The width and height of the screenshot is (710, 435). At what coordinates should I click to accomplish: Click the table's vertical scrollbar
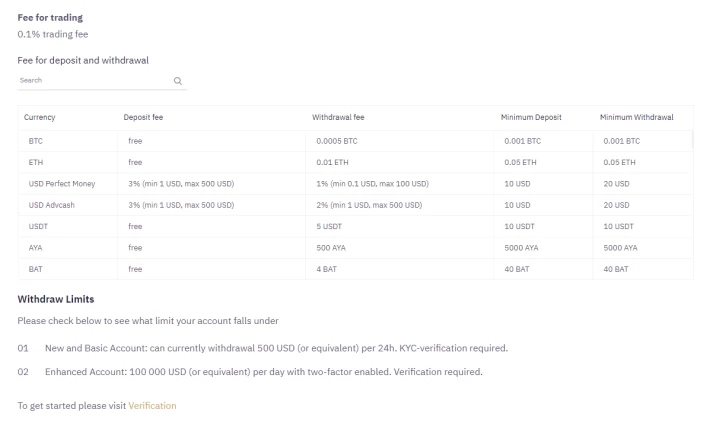(x=692, y=140)
